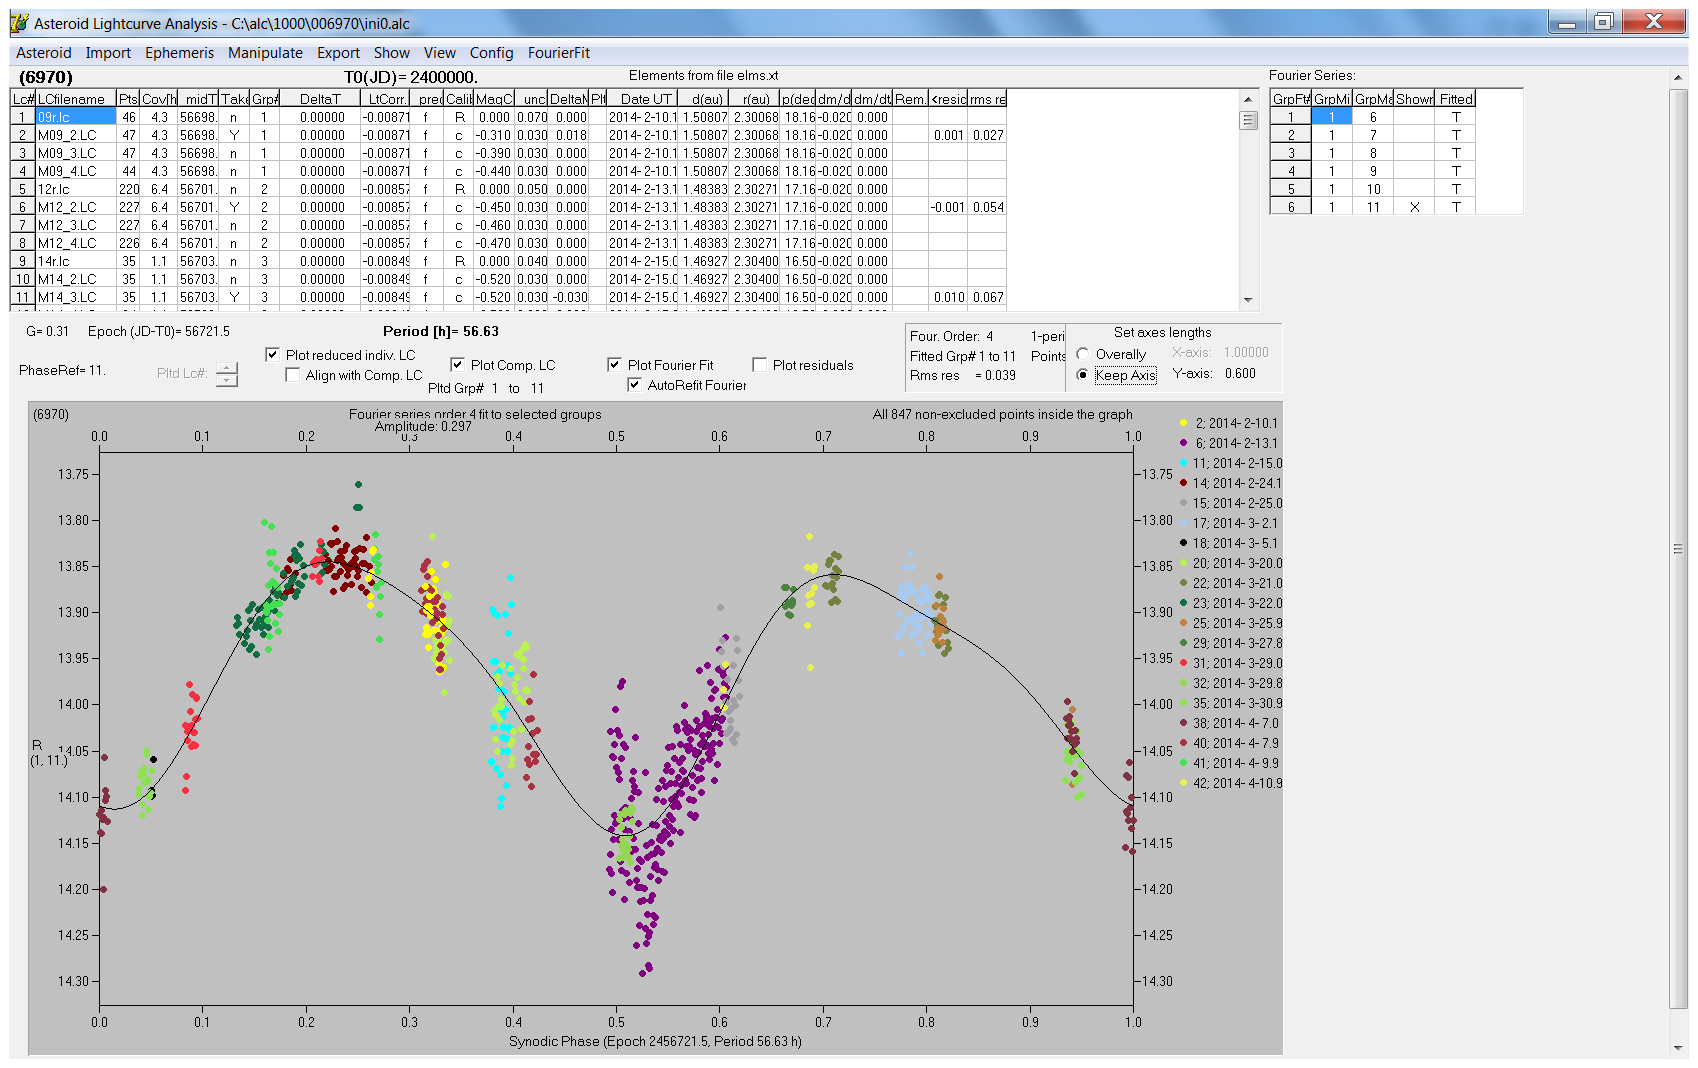Click the Four. Order: 4 text
This screenshot has width=1698, height=1068.
[x=951, y=336]
